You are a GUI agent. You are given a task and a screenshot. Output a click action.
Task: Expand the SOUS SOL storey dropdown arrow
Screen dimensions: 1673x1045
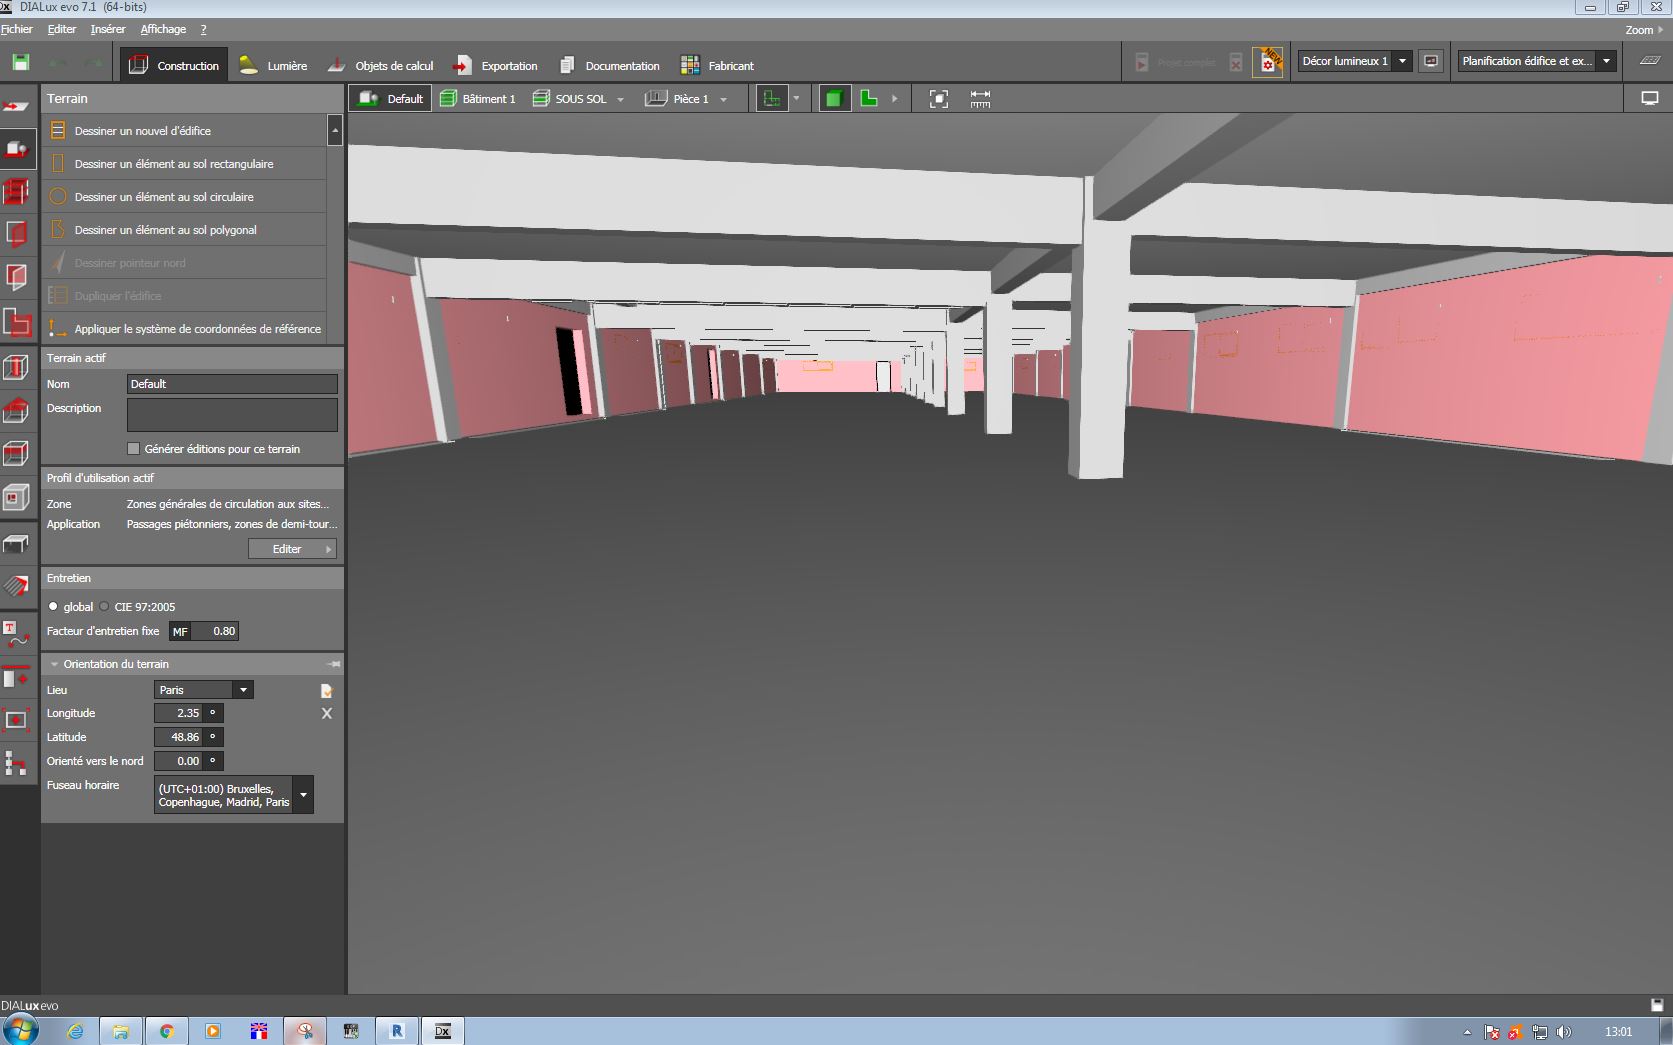(620, 100)
